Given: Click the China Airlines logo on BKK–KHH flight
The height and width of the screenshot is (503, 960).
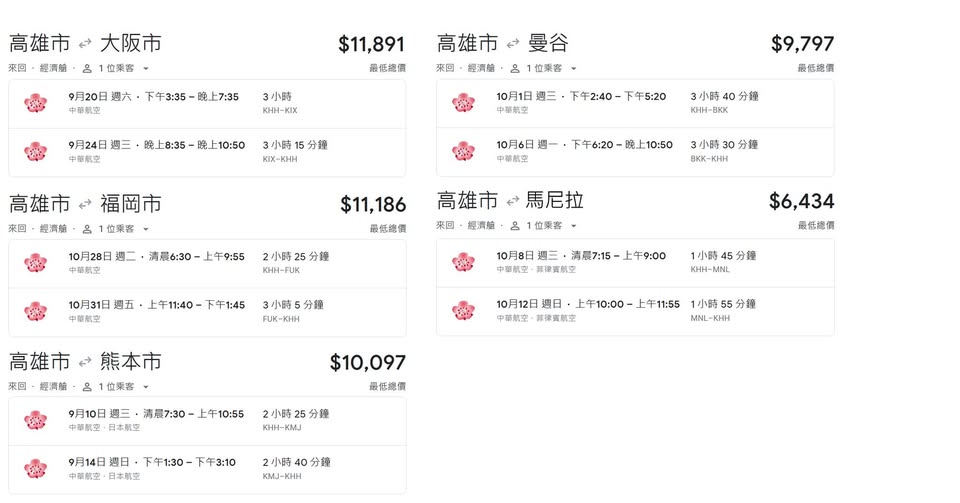Looking at the screenshot, I should click(463, 151).
